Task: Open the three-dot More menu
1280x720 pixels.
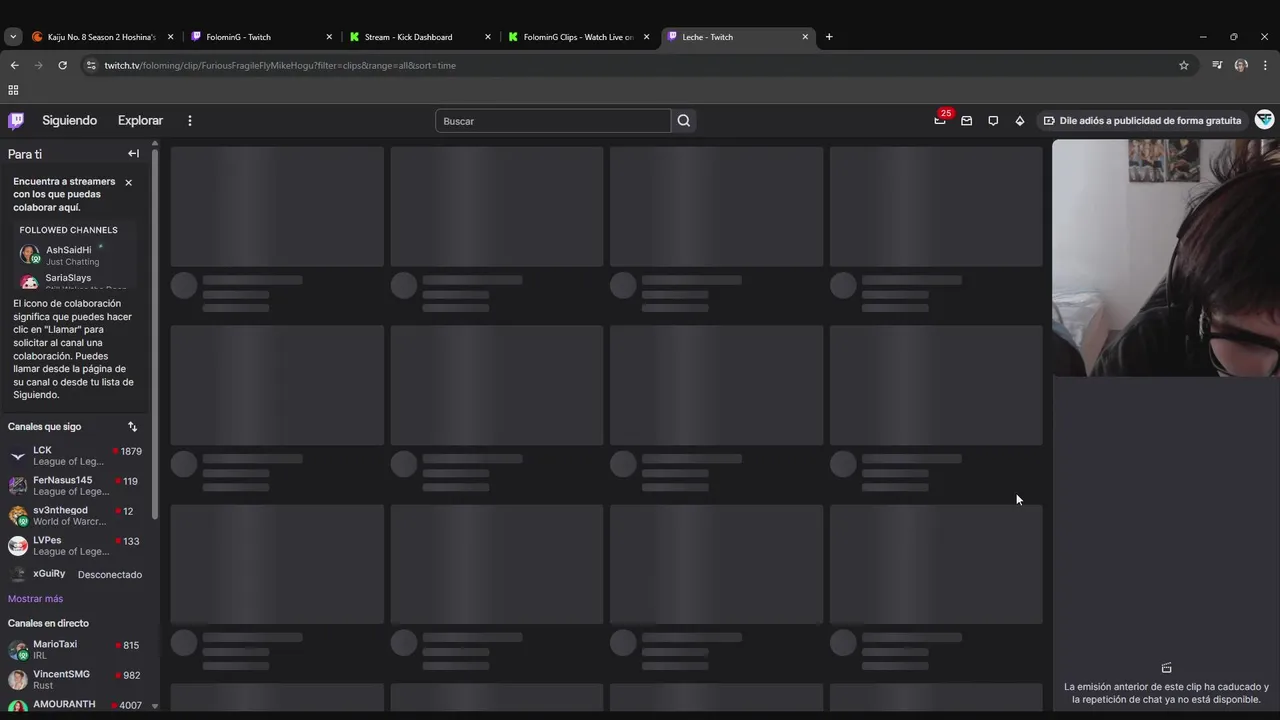Action: coord(190,121)
